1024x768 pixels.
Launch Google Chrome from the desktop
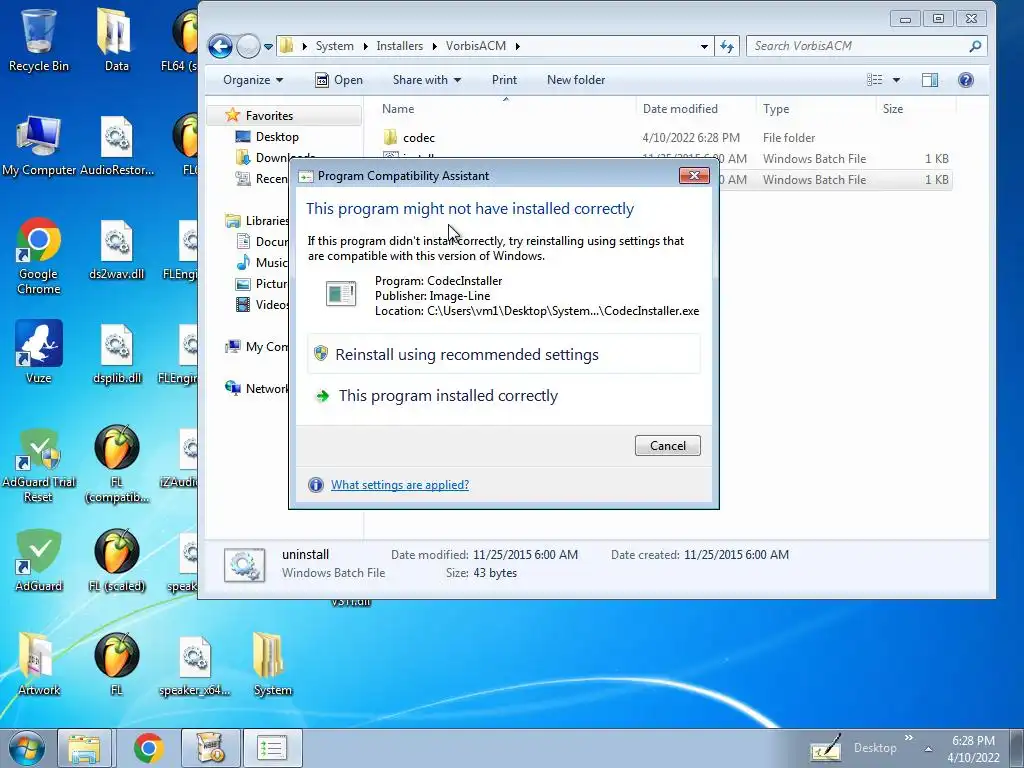pyautogui.click(x=39, y=256)
